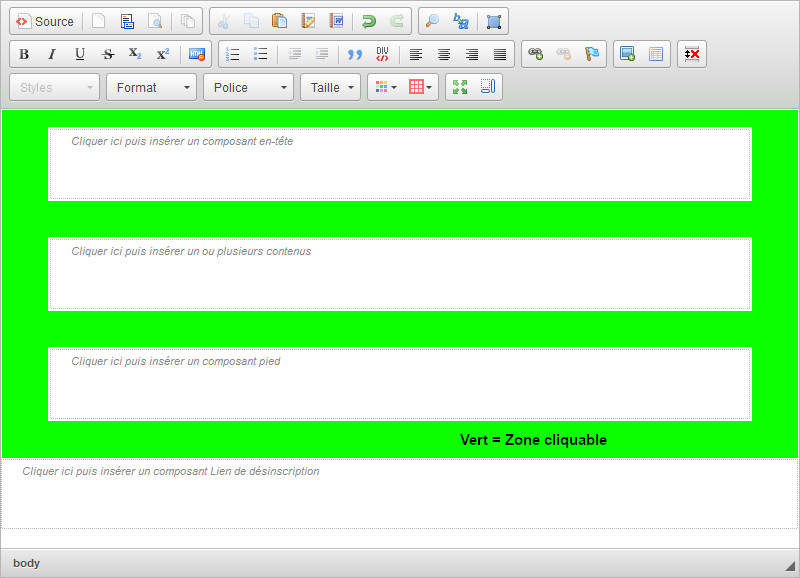Screen dimensions: 800x578
Task: Click the Undo arrow icon
Action: (x=369, y=21)
